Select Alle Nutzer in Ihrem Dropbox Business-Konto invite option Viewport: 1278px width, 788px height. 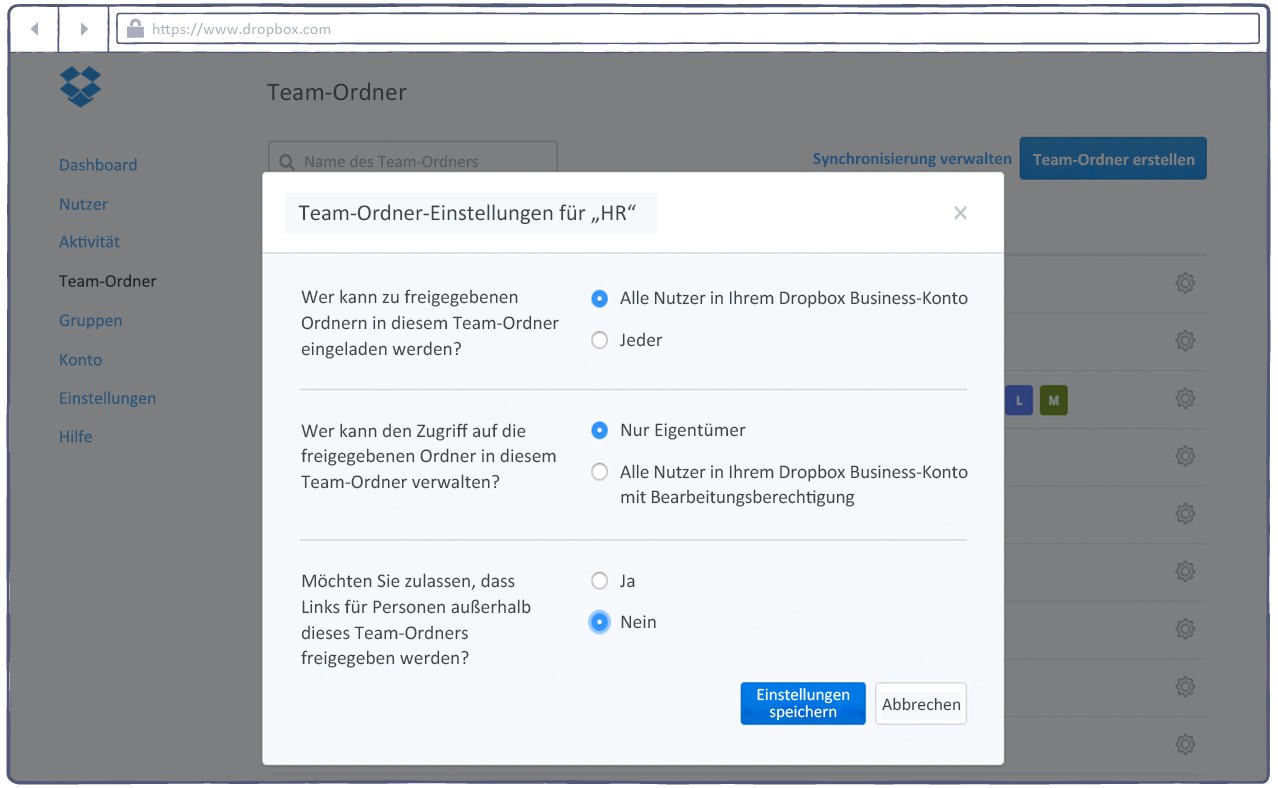599,298
